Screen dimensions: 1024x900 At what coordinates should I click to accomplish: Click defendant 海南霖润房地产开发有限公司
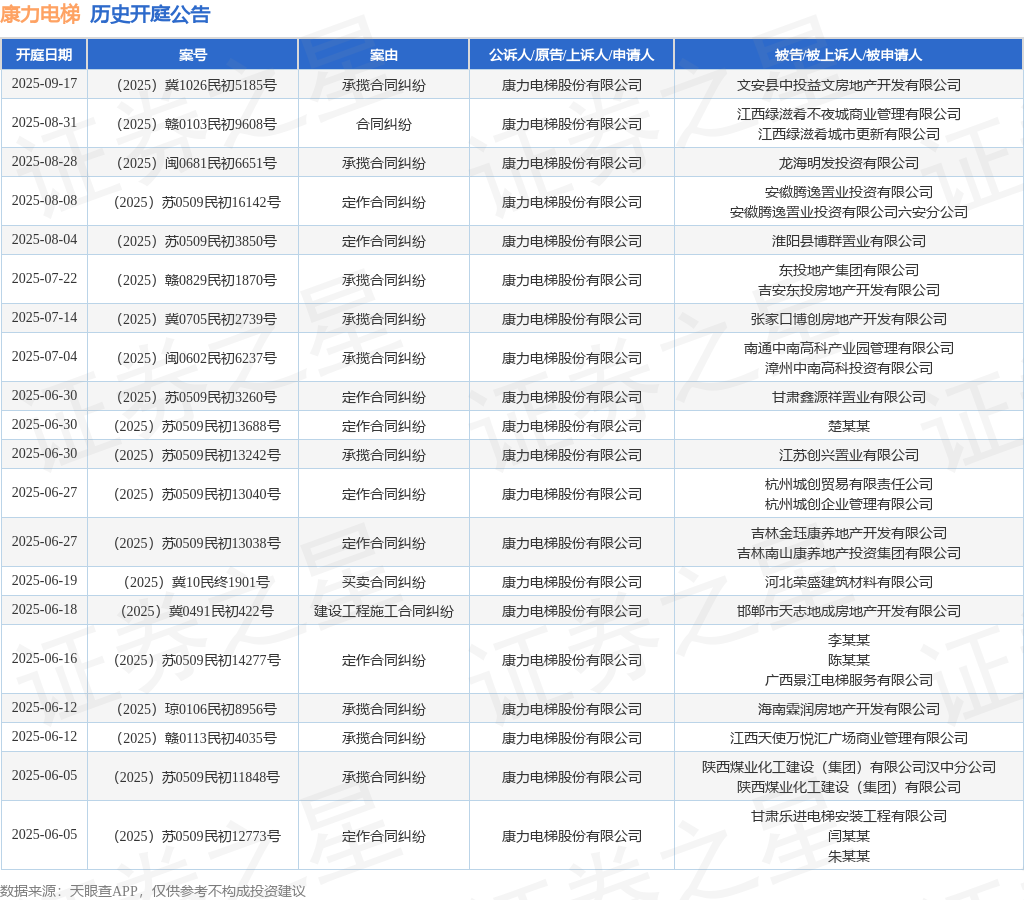848,709
